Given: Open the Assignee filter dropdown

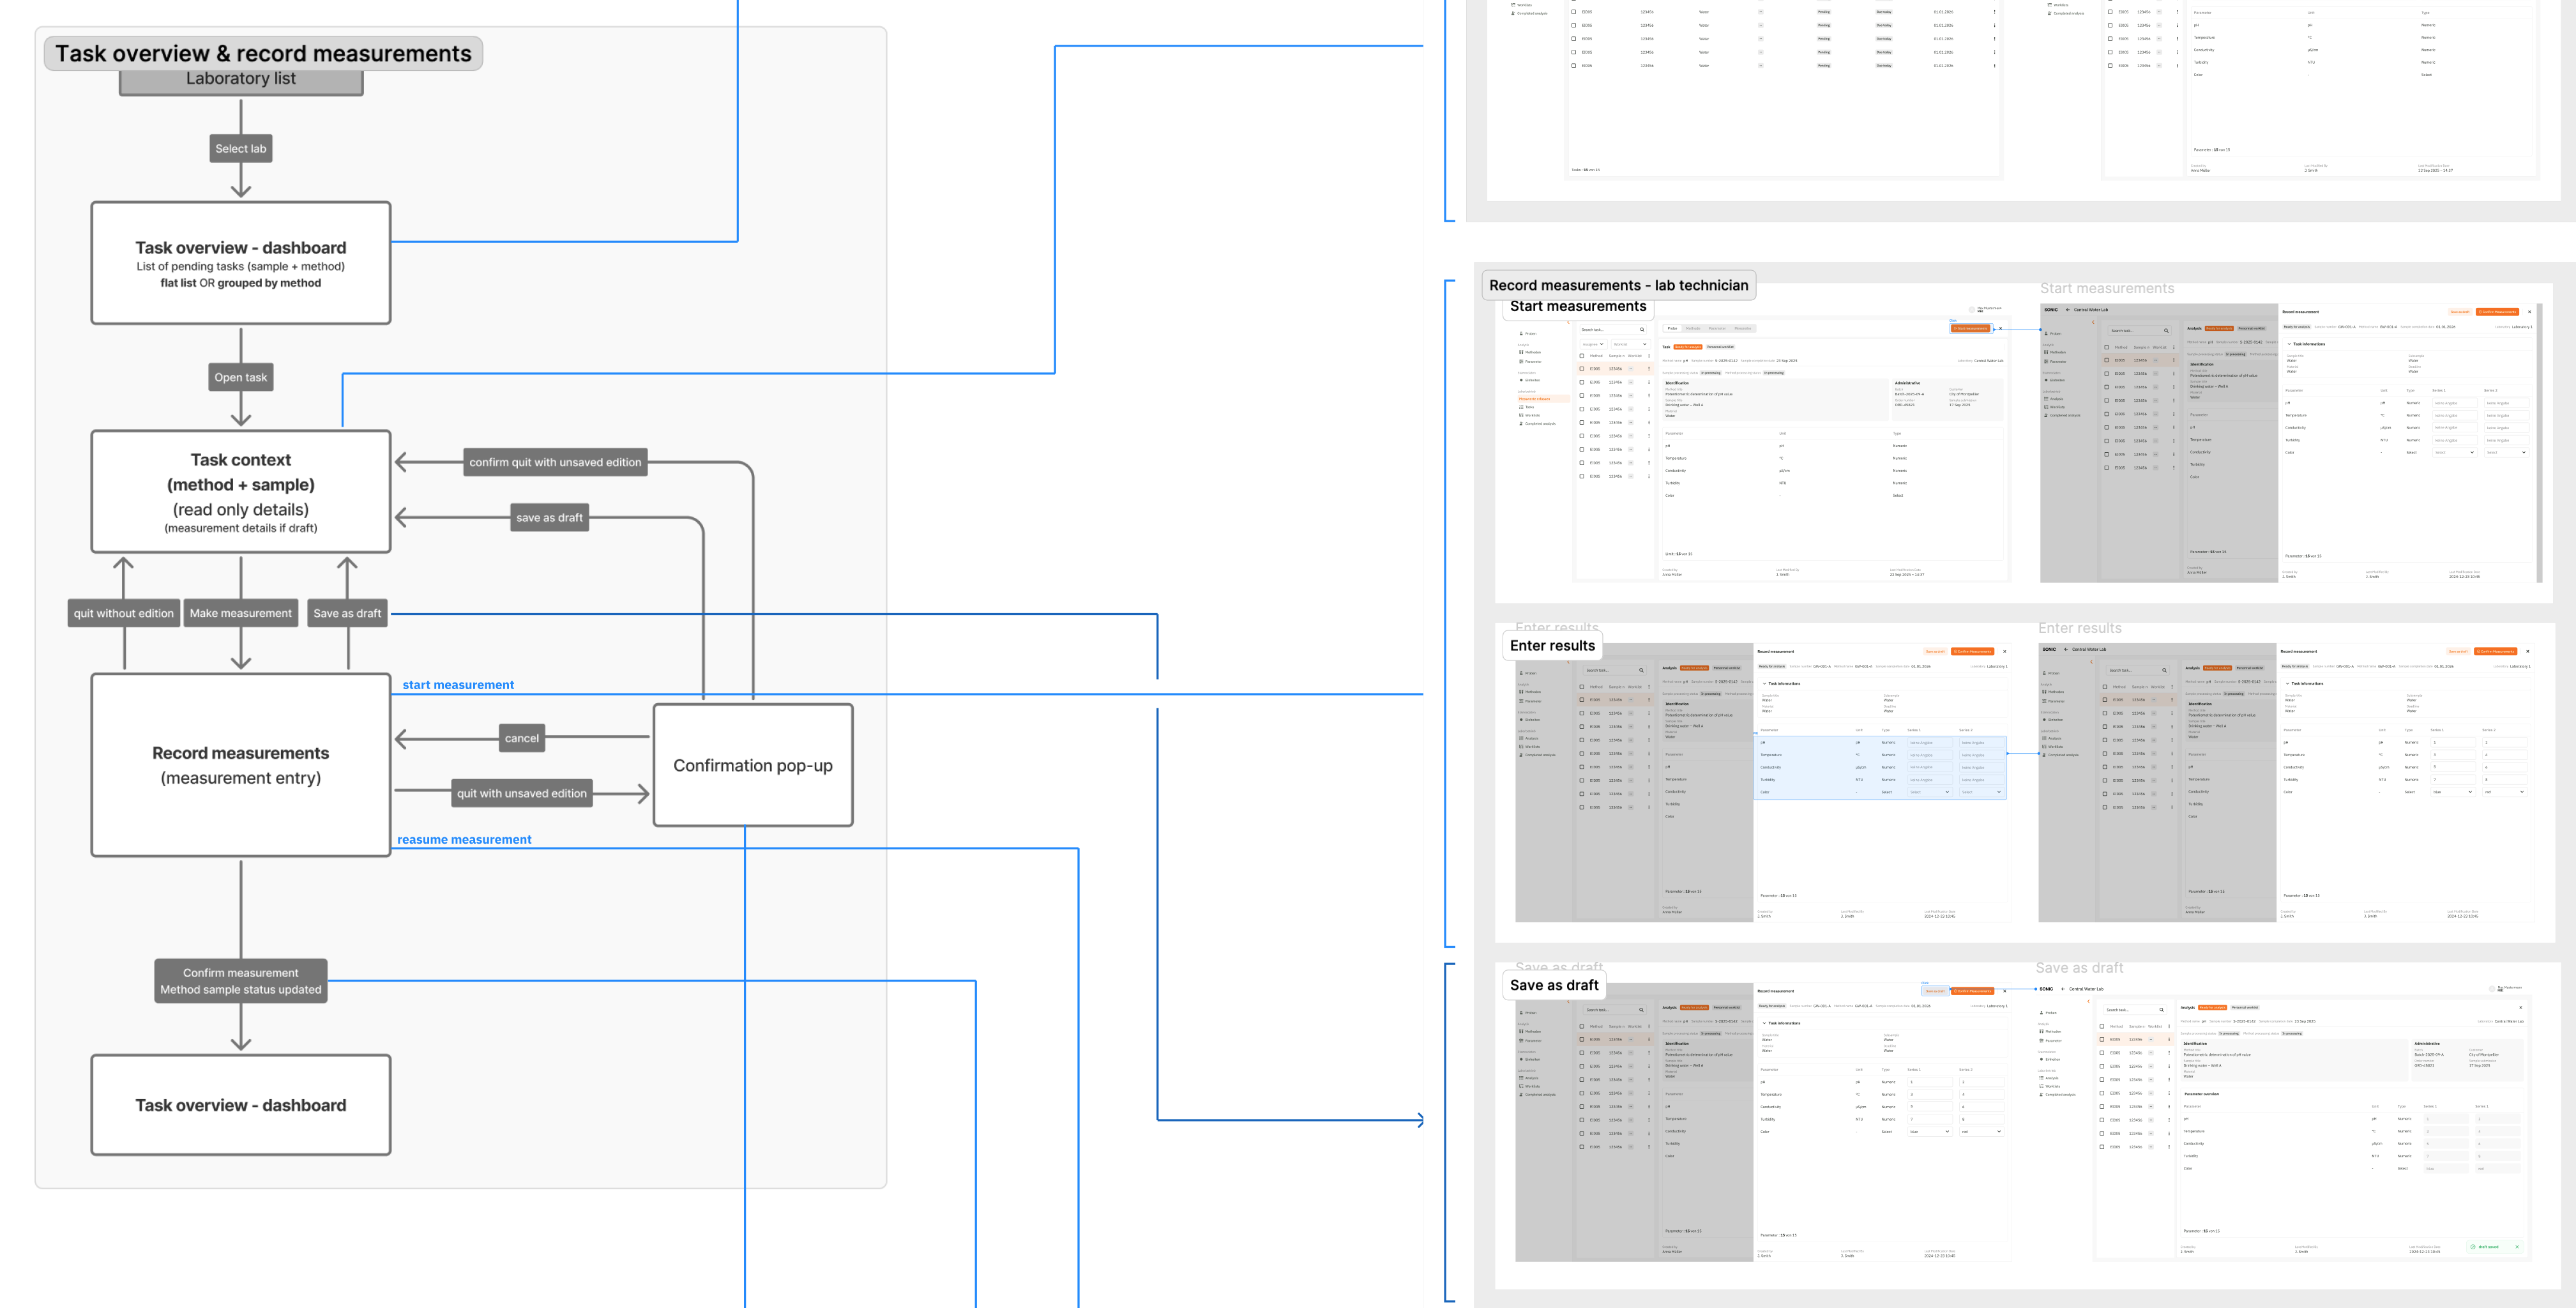Looking at the screenshot, I should [1593, 344].
